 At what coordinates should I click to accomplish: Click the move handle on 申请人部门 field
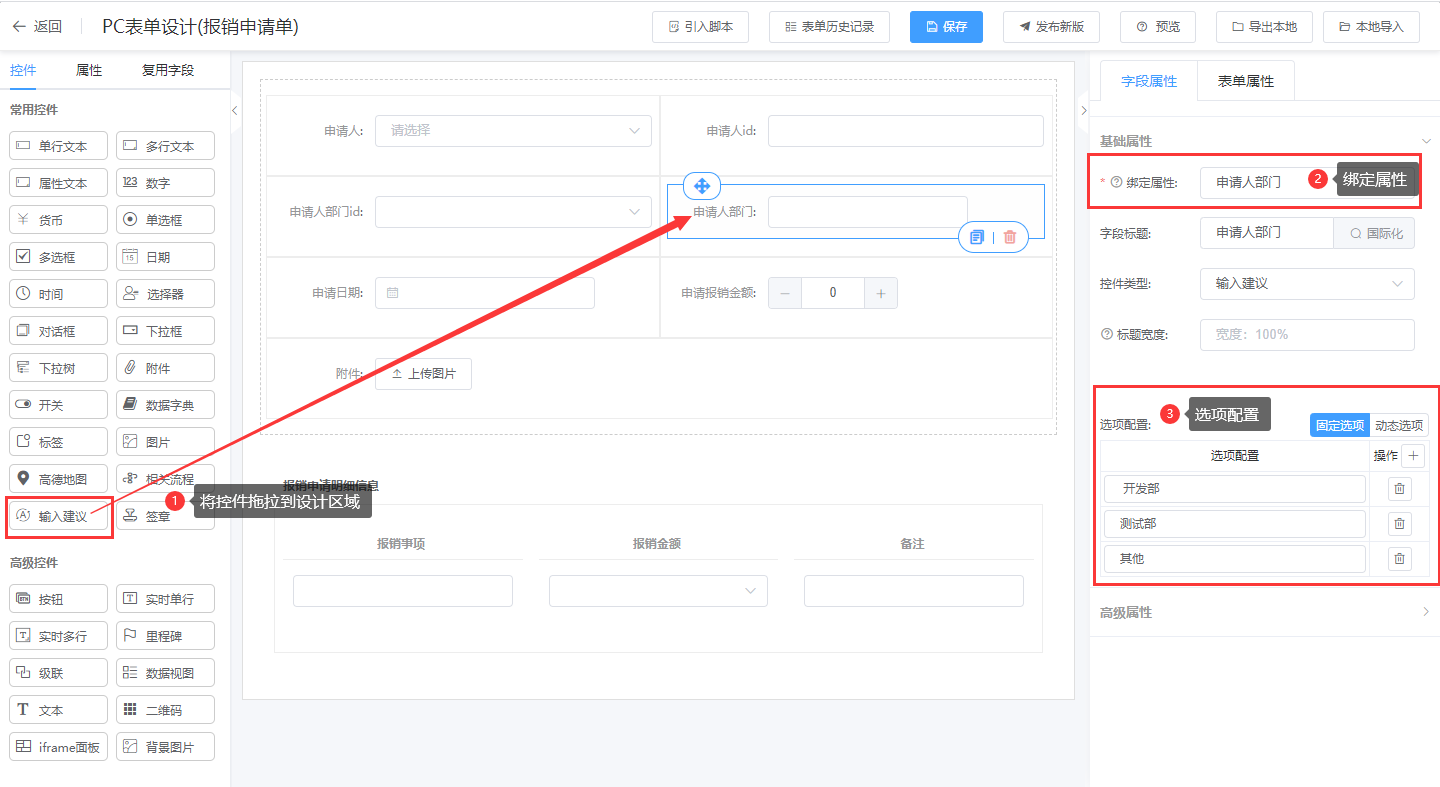[702, 185]
